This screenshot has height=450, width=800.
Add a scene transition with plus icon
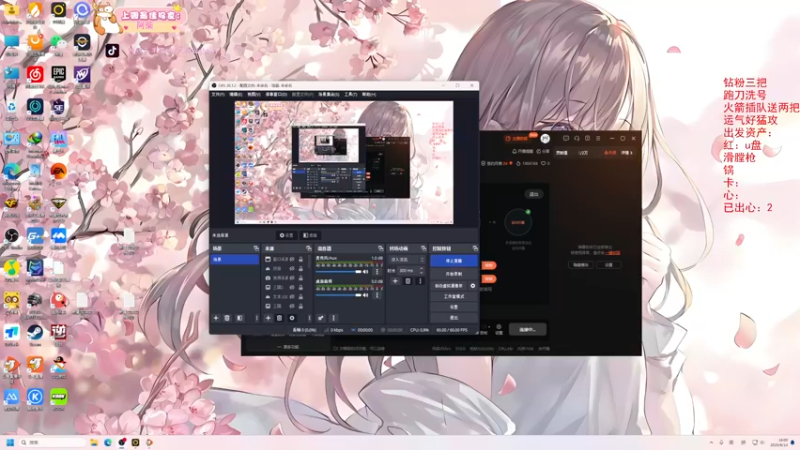pyautogui.click(x=395, y=281)
